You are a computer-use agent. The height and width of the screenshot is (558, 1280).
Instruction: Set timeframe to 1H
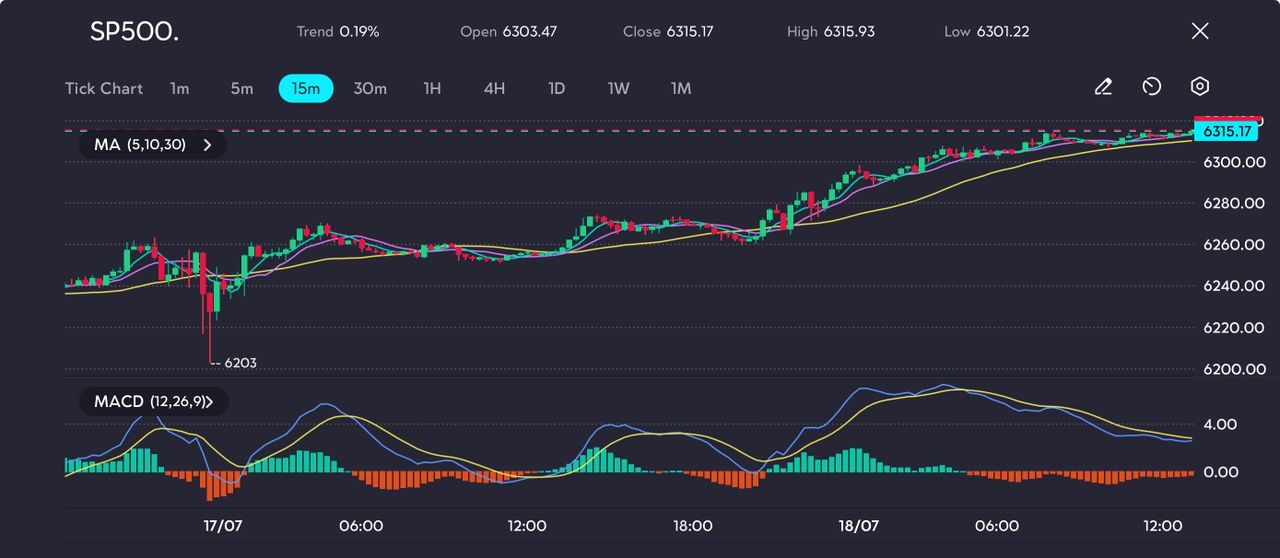[432, 89]
